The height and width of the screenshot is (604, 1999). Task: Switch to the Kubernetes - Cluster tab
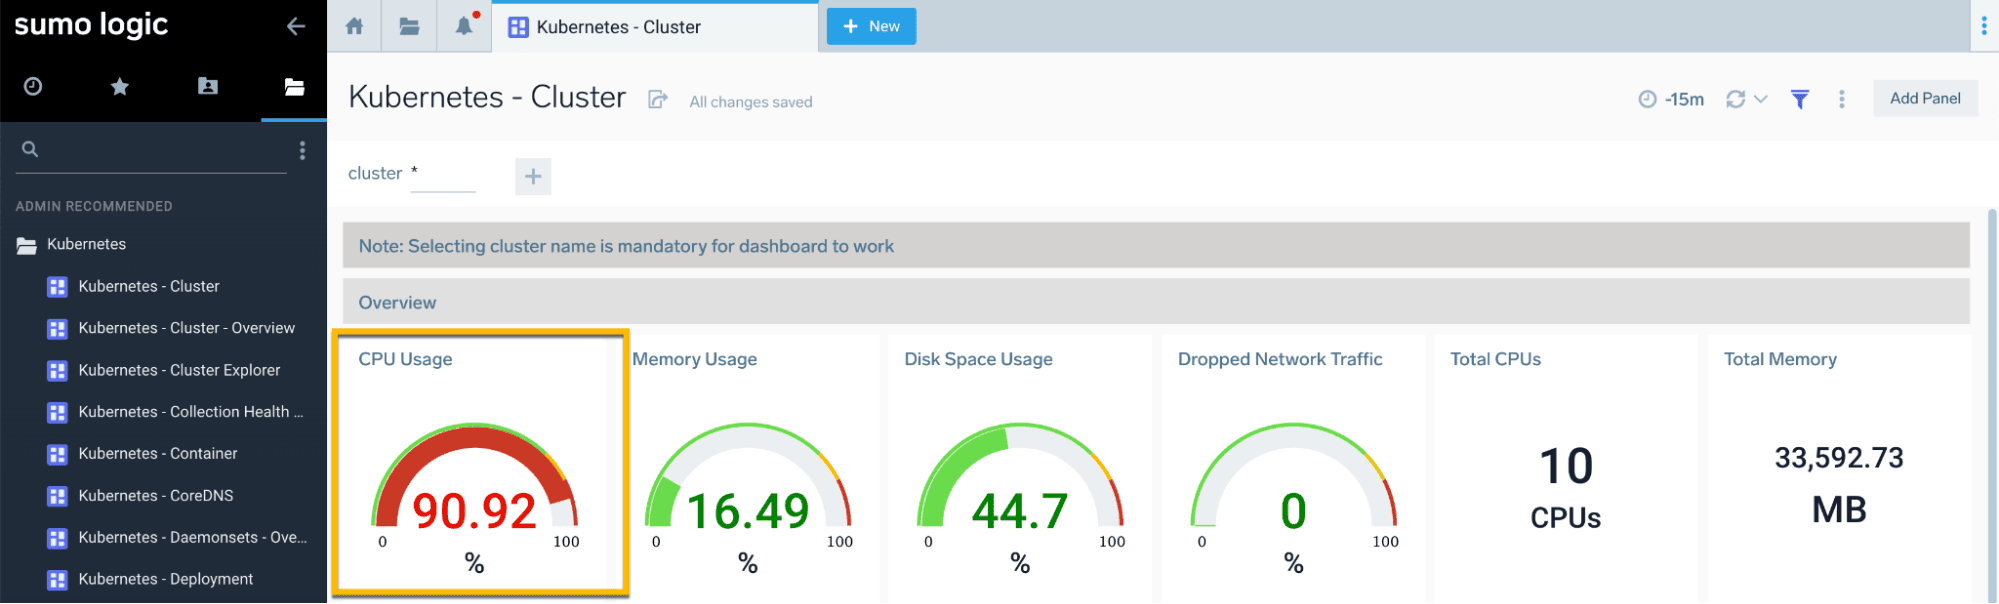pyautogui.click(x=655, y=27)
